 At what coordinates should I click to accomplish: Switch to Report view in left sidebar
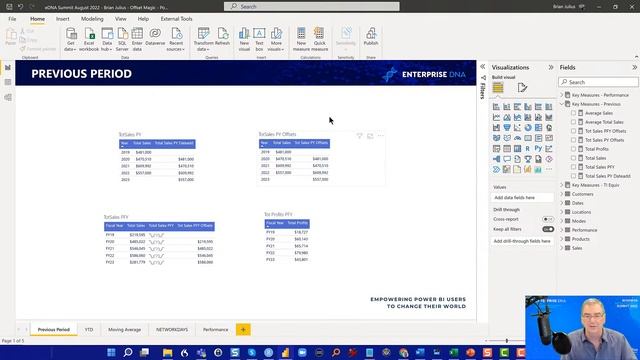pyautogui.click(x=8, y=67)
